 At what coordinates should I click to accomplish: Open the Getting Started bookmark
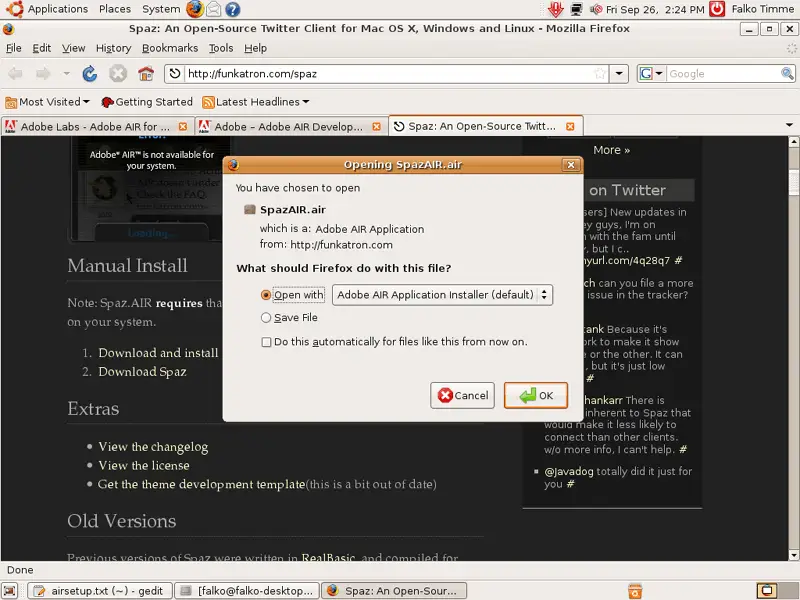coord(147,102)
